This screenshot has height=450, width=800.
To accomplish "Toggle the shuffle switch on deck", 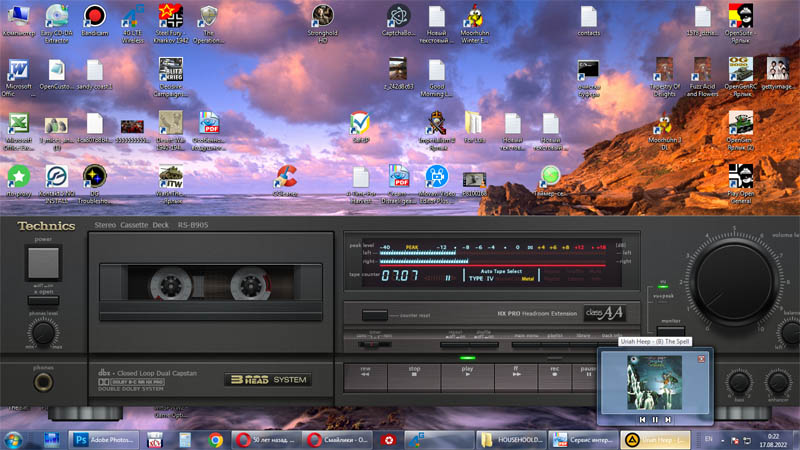I will (x=484, y=345).
